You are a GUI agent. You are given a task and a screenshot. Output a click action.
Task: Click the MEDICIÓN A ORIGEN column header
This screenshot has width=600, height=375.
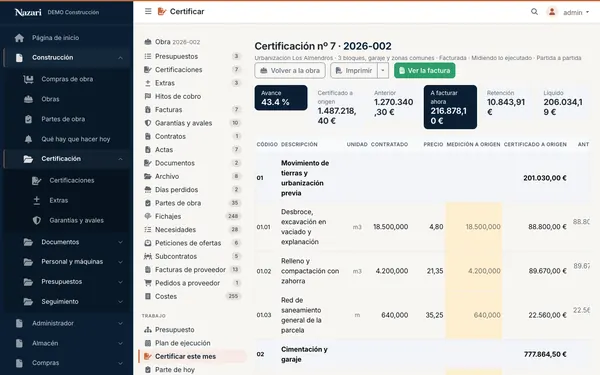tap(473, 144)
